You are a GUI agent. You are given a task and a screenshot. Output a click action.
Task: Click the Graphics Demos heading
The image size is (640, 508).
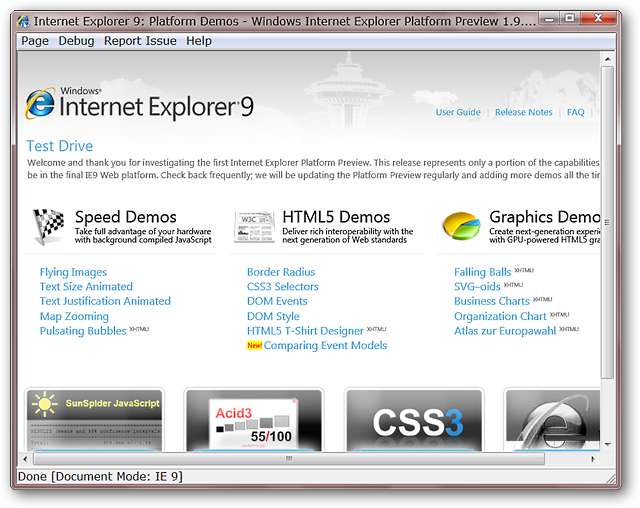pos(544,217)
